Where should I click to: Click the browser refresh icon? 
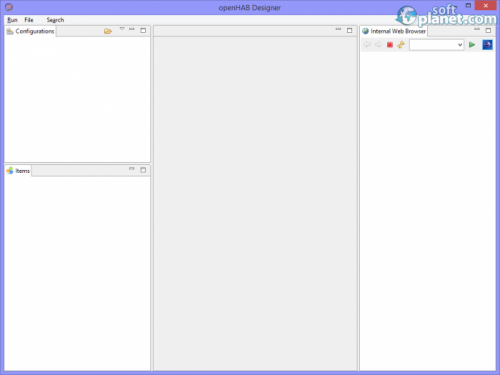(x=401, y=45)
